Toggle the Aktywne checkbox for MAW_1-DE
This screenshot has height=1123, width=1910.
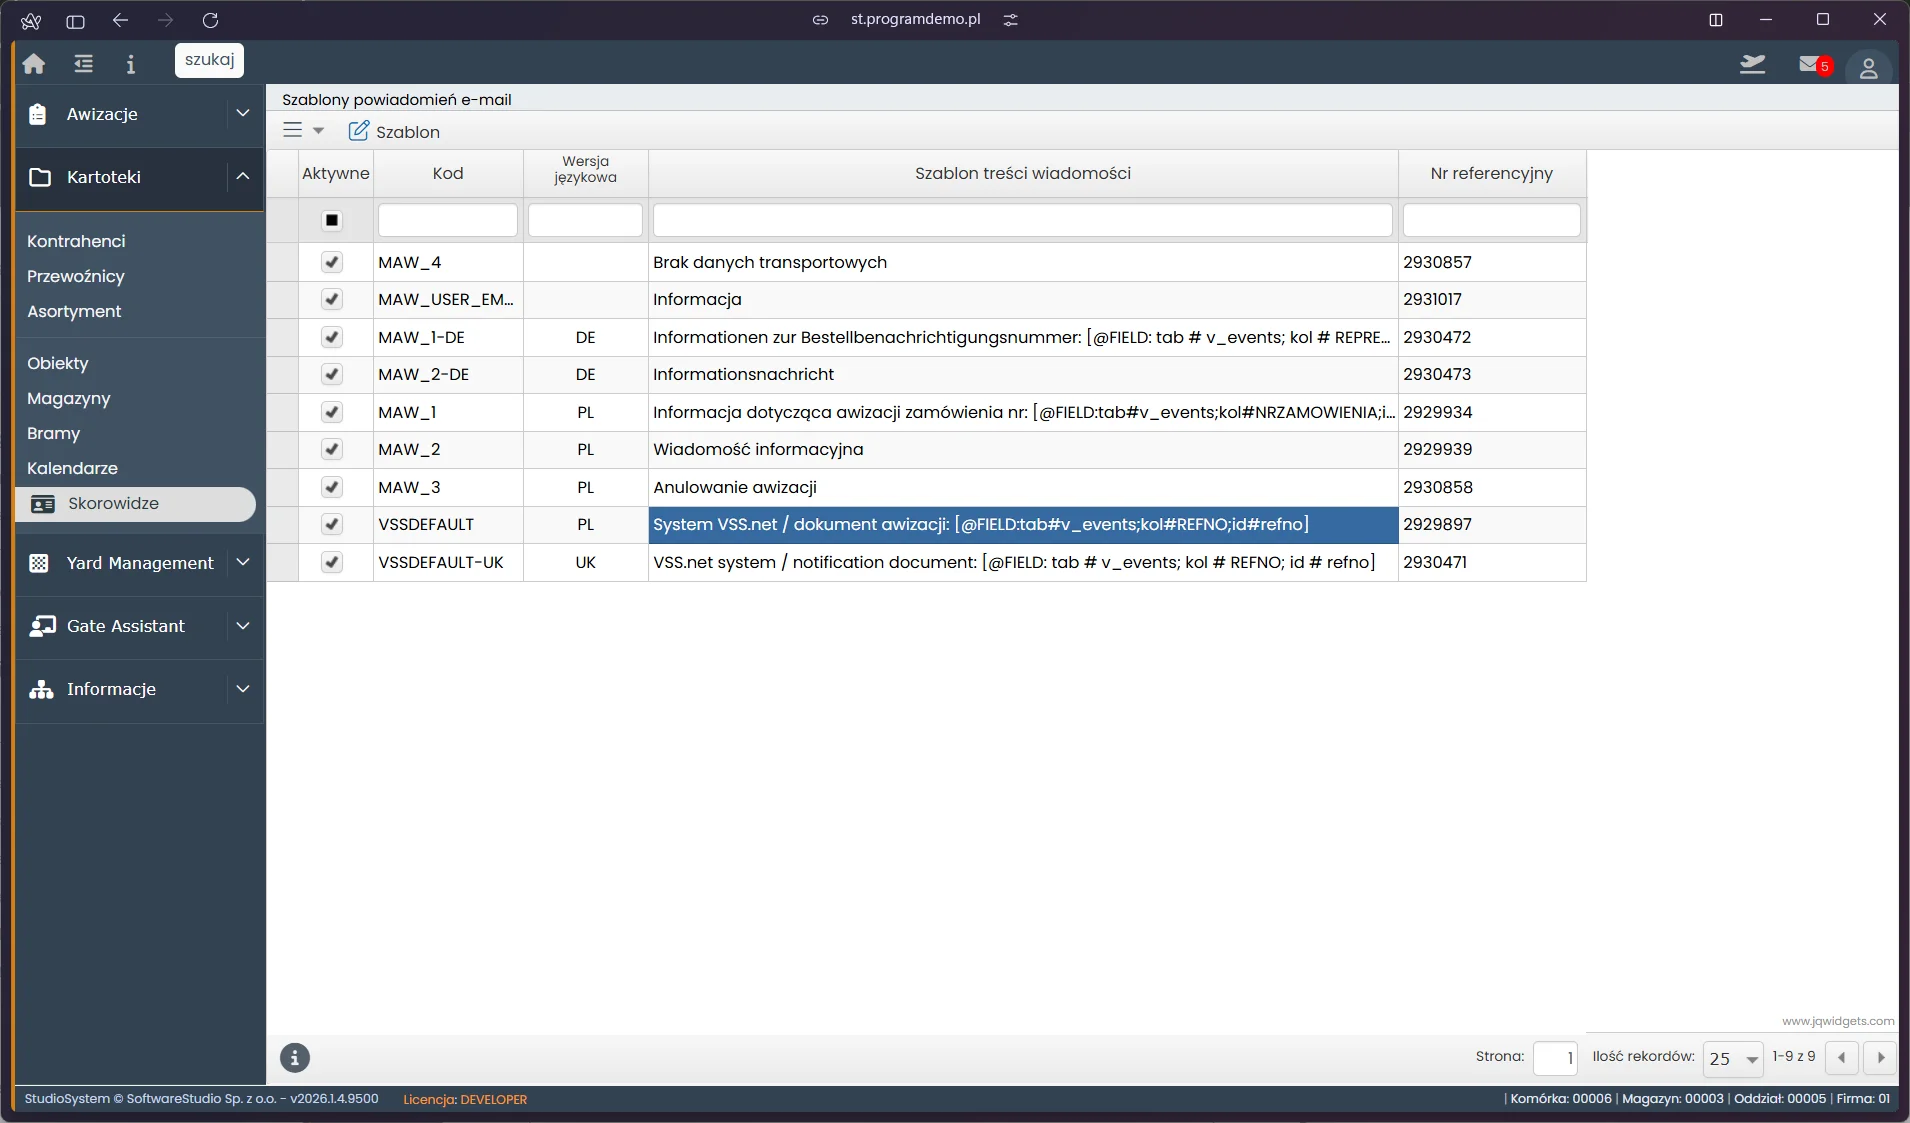tap(332, 337)
